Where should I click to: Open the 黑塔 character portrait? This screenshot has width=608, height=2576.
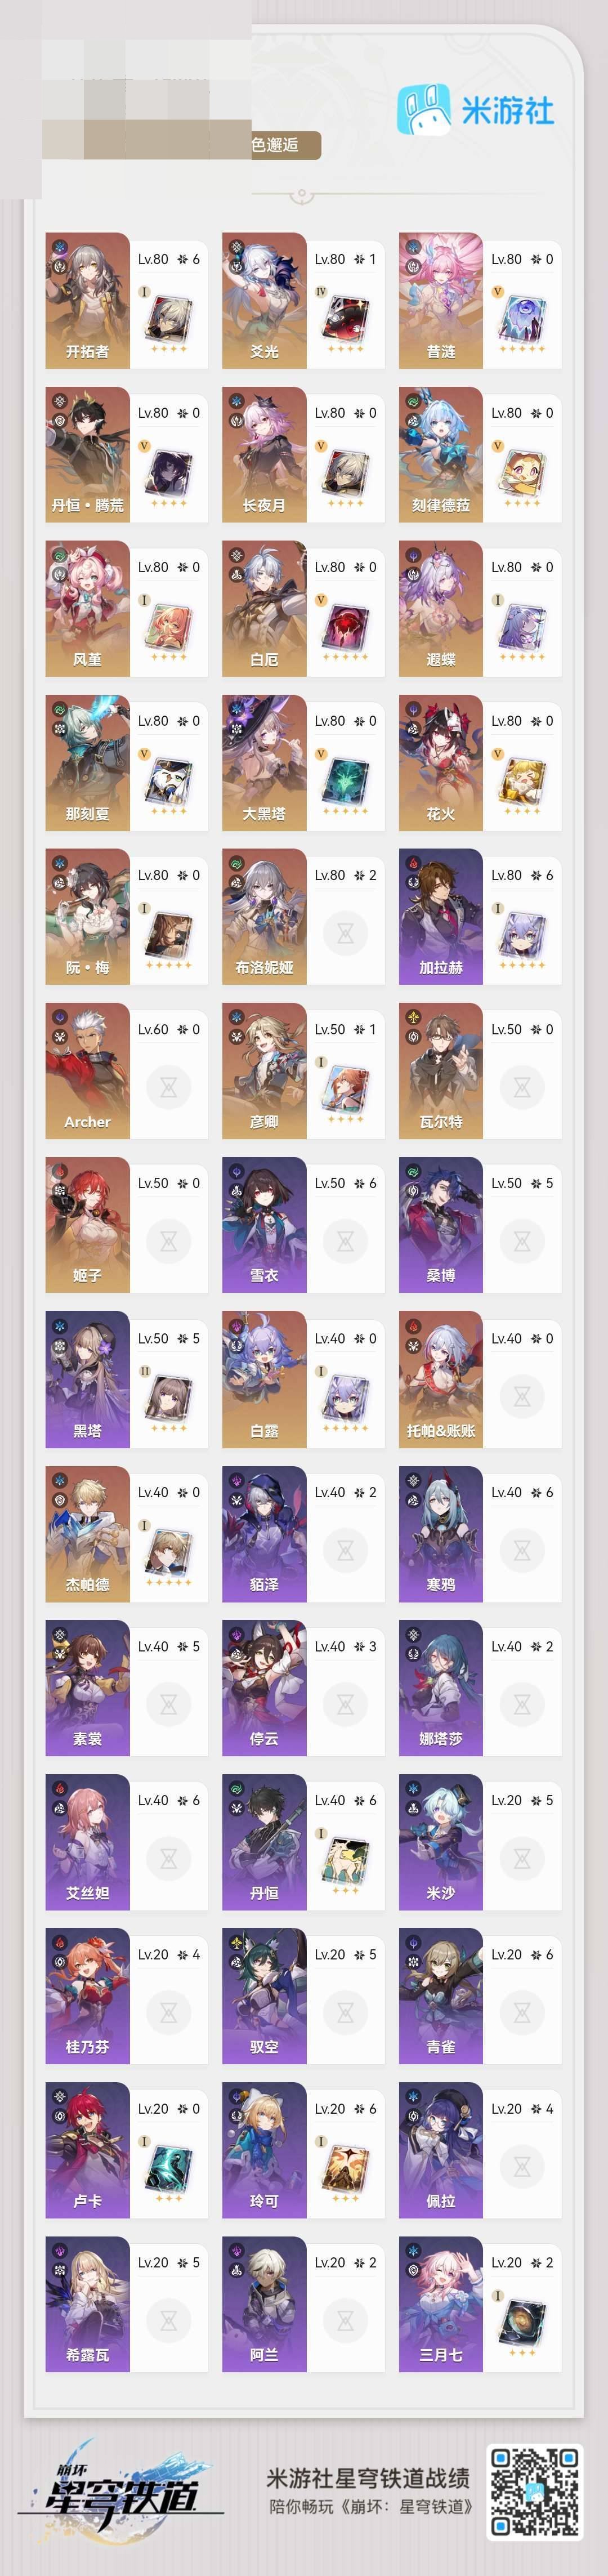pos(87,1379)
